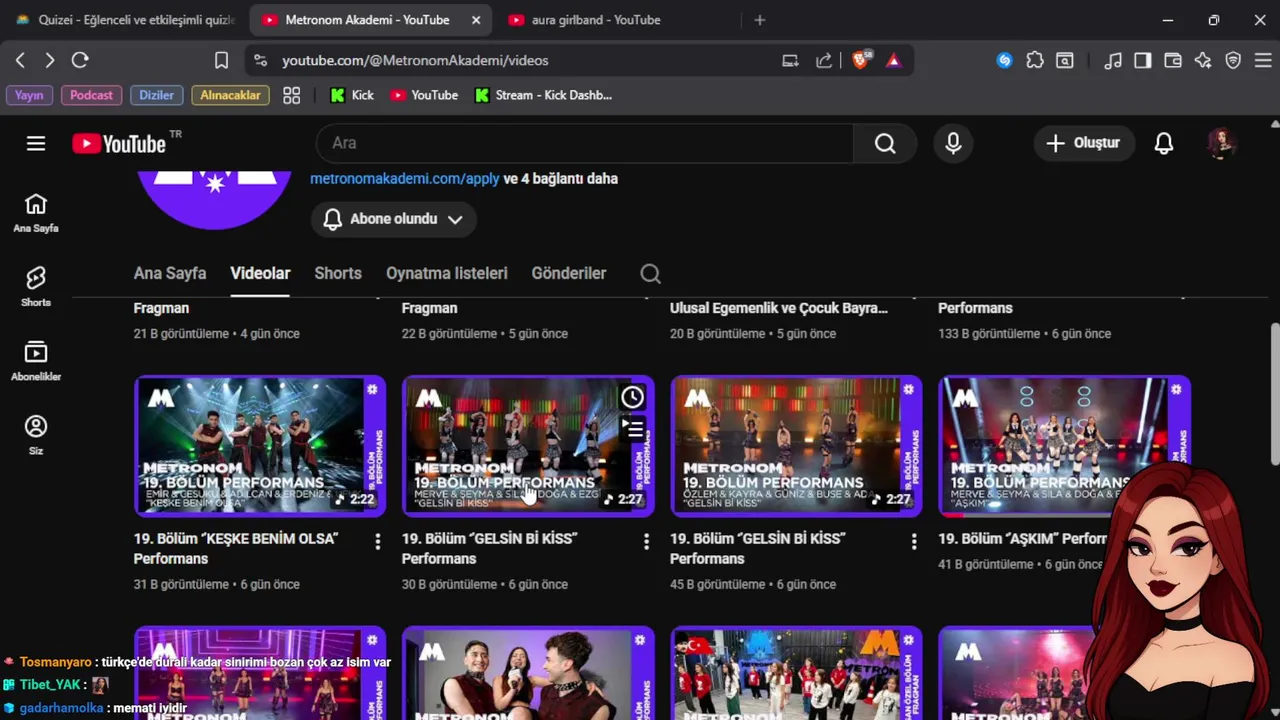
Task: Open options menu for KEŞKE BENİM OLSA video
Action: click(x=377, y=541)
